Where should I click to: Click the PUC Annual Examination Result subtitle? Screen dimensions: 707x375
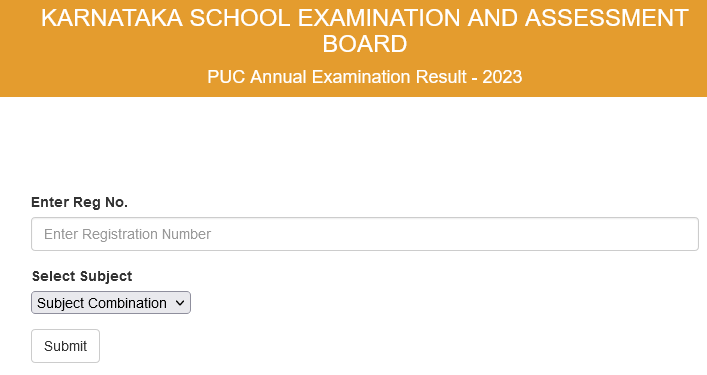coord(364,77)
